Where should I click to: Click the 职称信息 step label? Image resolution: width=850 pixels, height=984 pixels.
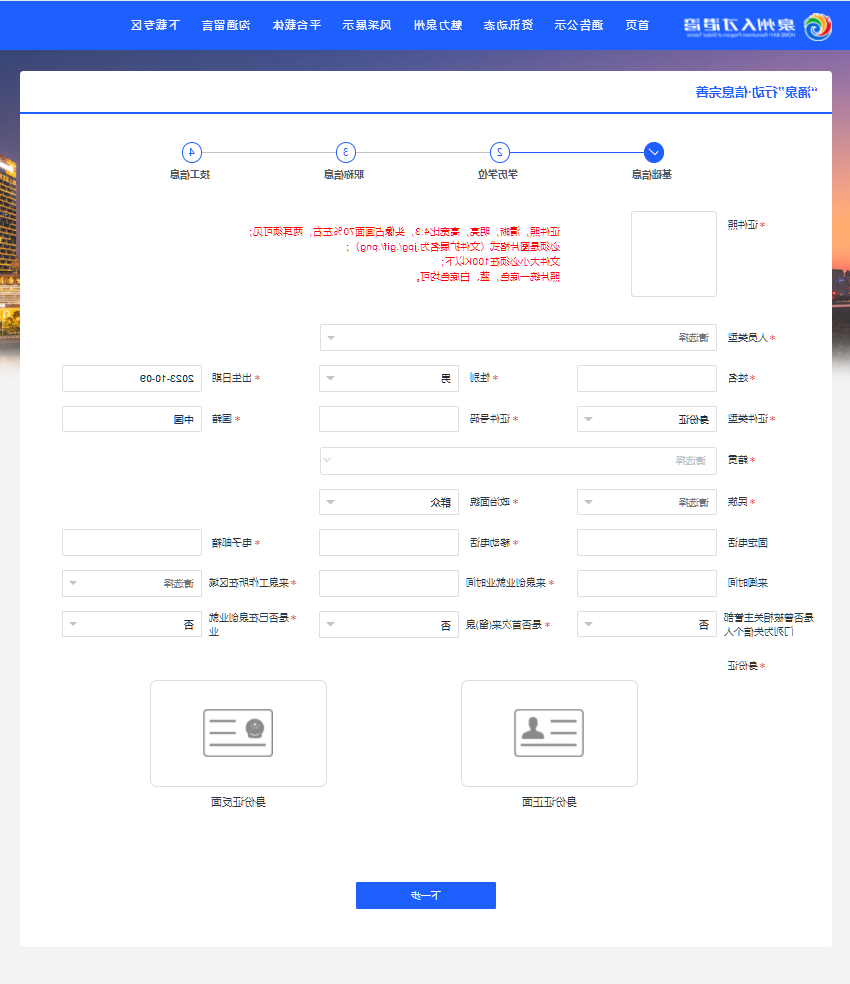pyautogui.click(x=344, y=174)
